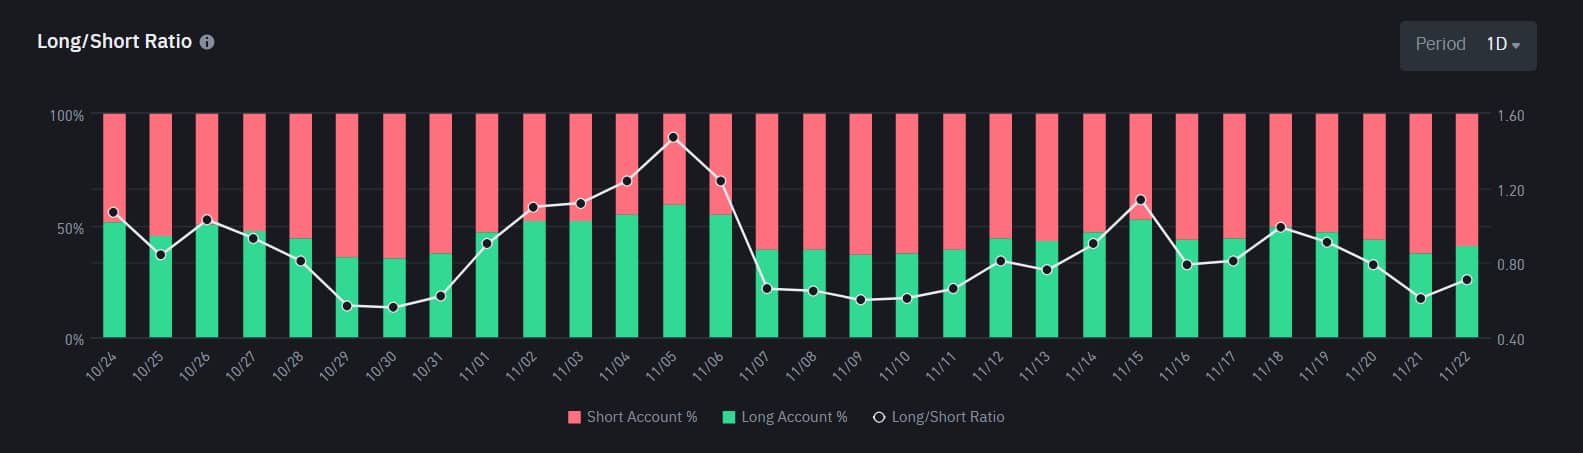Click the ratio data point for 11/05
The image size is (1583, 453).
pos(673,138)
